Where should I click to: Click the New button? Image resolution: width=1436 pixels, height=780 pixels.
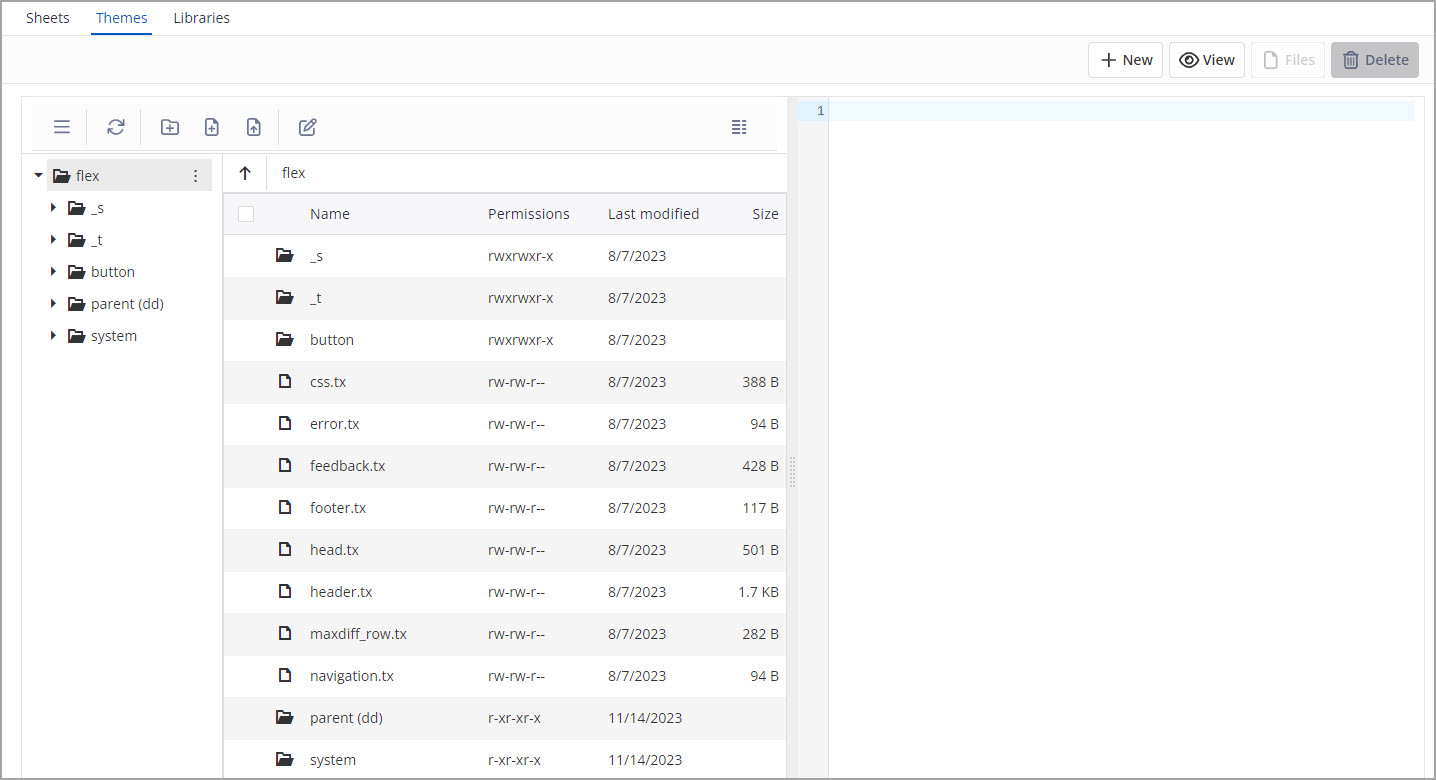click(1126, 60)
